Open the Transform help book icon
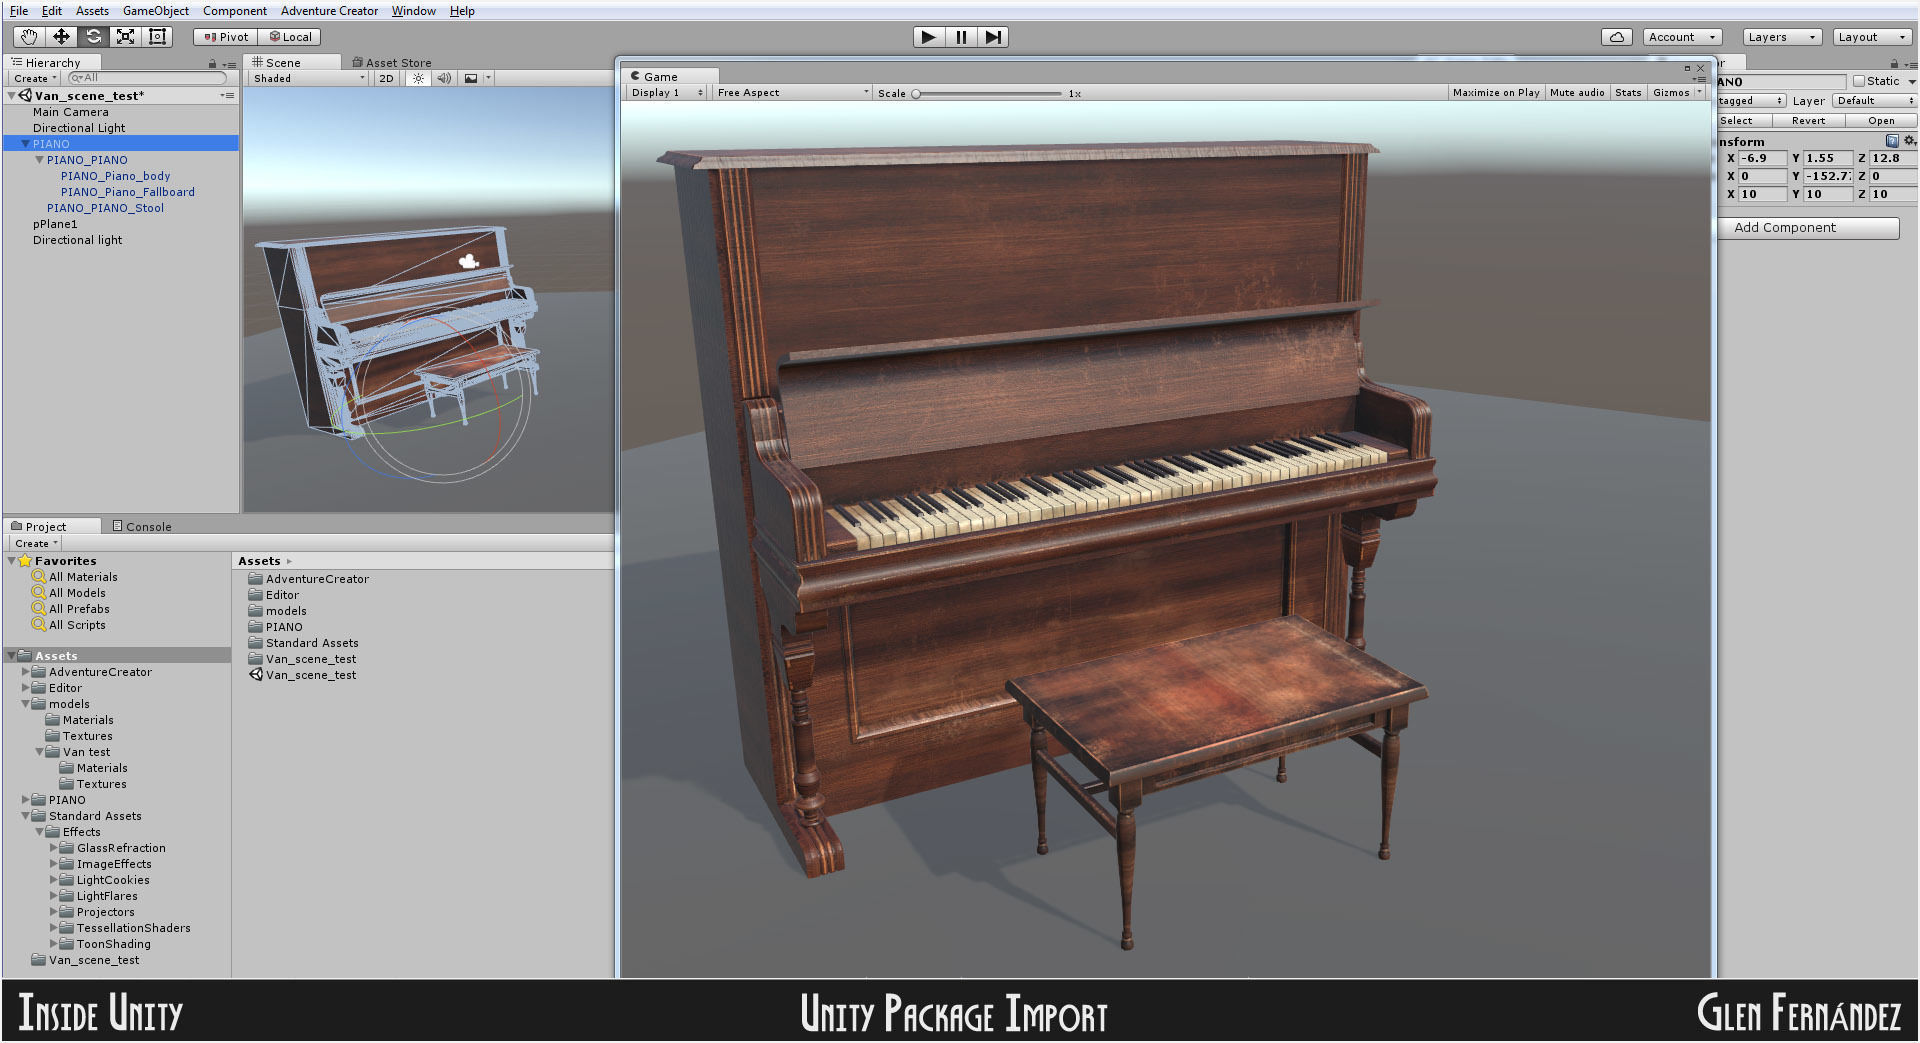Screen dimensions: 1920x1043 pyautogui.click(x=1892, y=141)
